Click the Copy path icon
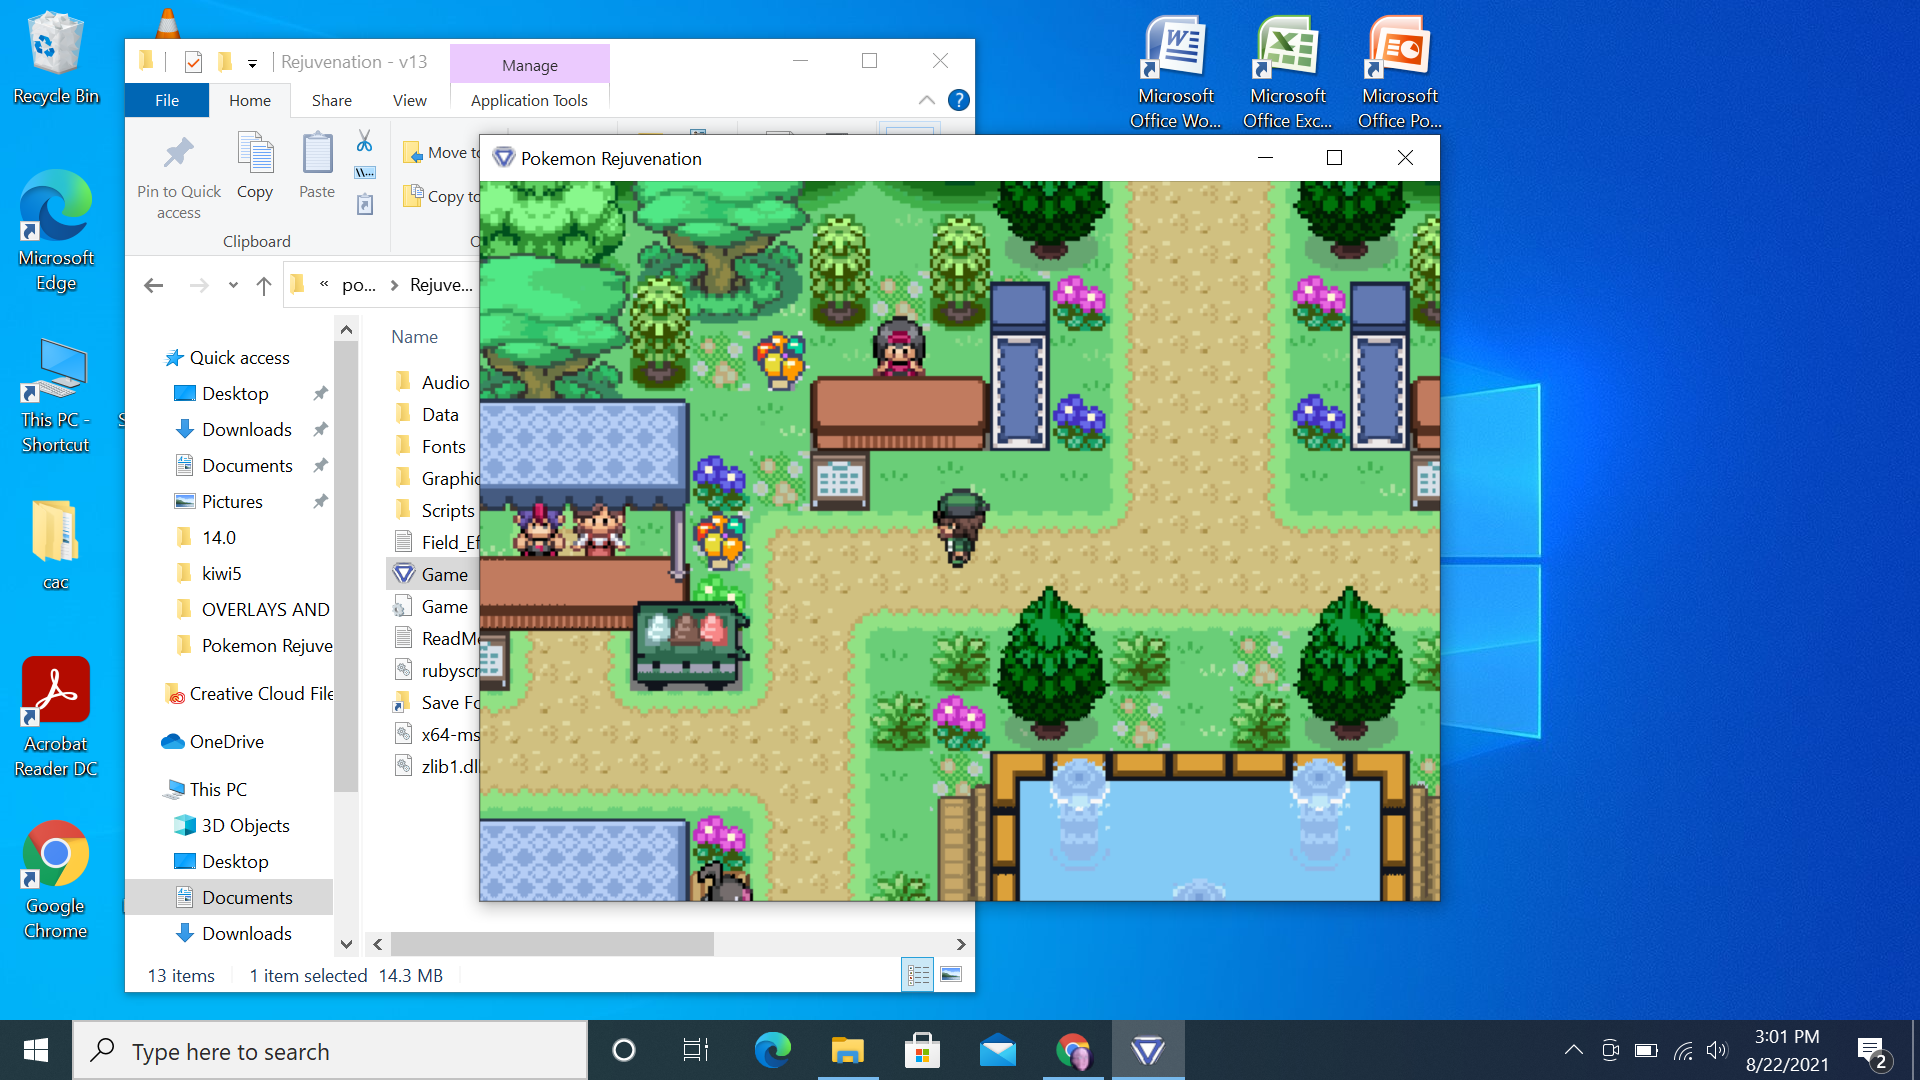 pos(364,173)
